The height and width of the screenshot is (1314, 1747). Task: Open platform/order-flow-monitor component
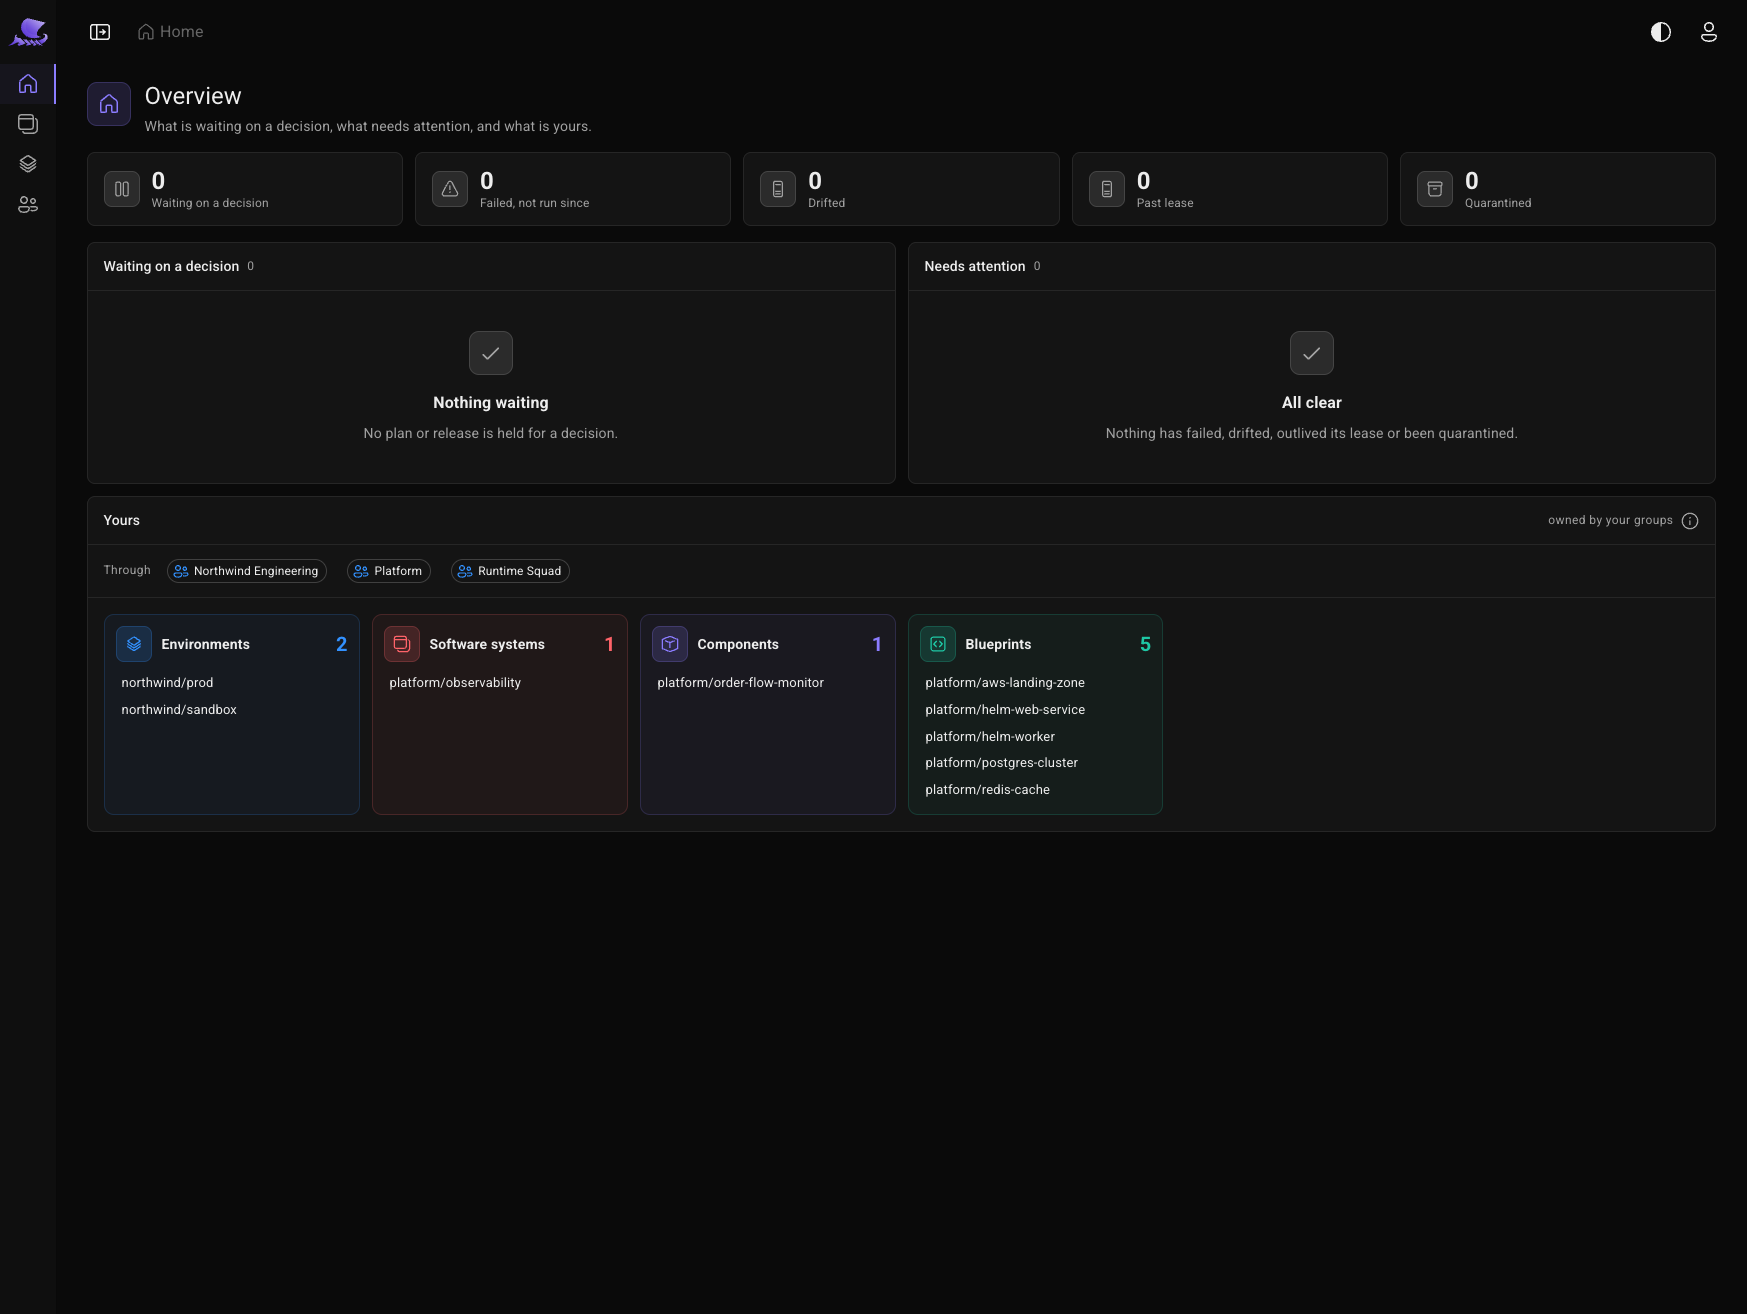click(x=741, y=683)
